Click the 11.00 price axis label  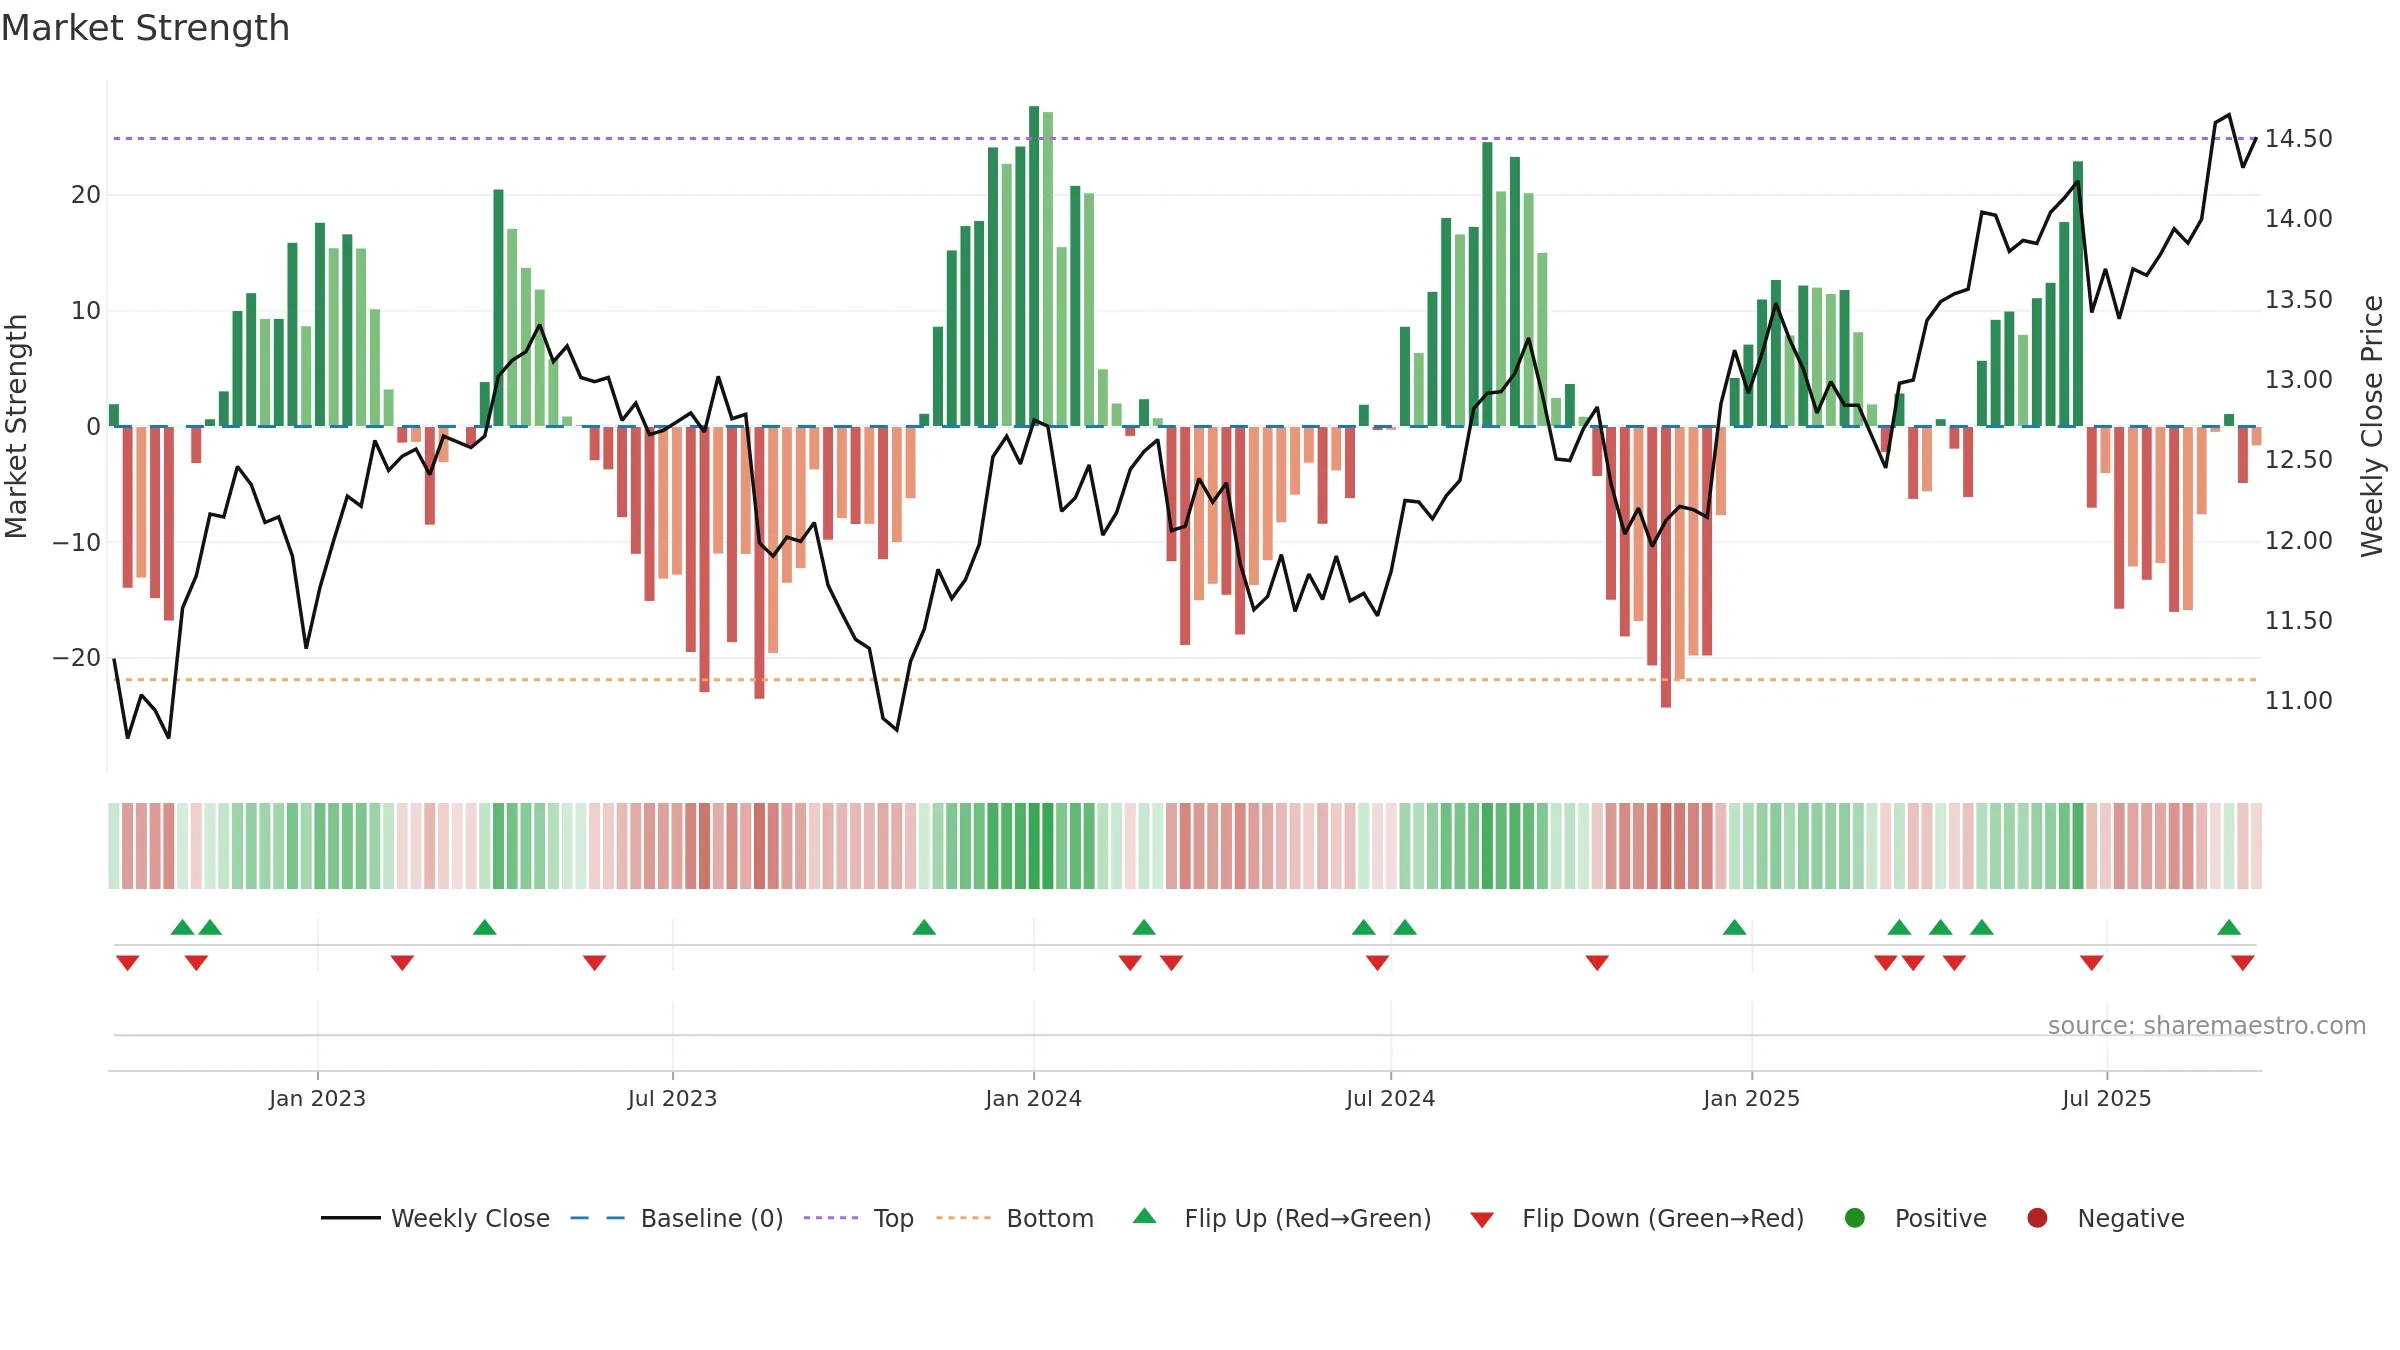(x=2298, y=701)
